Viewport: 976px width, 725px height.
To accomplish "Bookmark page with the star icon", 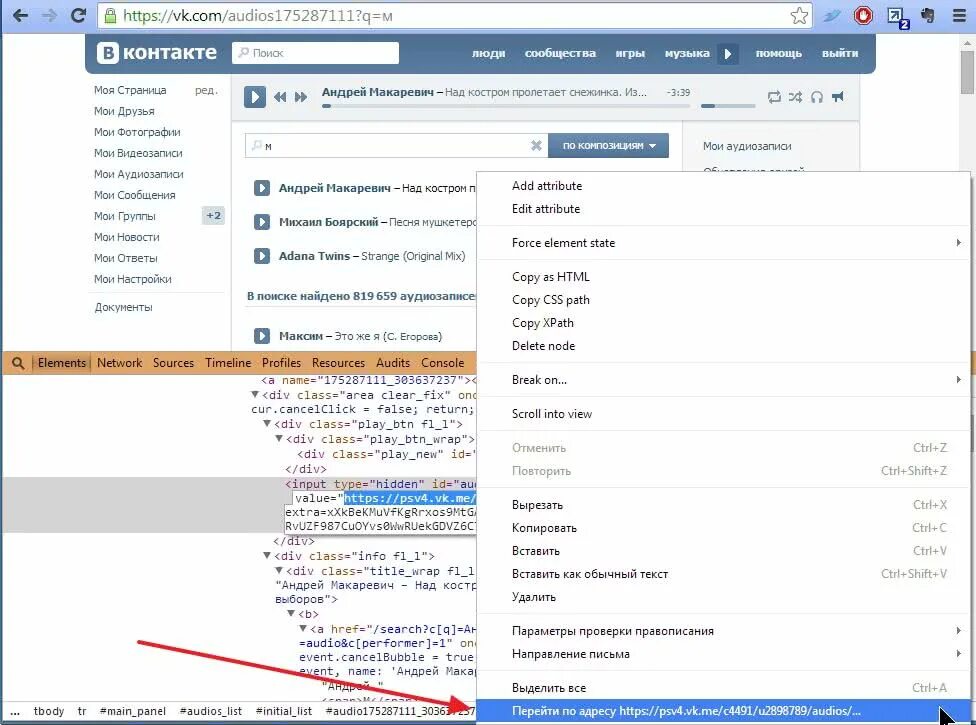I will 799,16.
